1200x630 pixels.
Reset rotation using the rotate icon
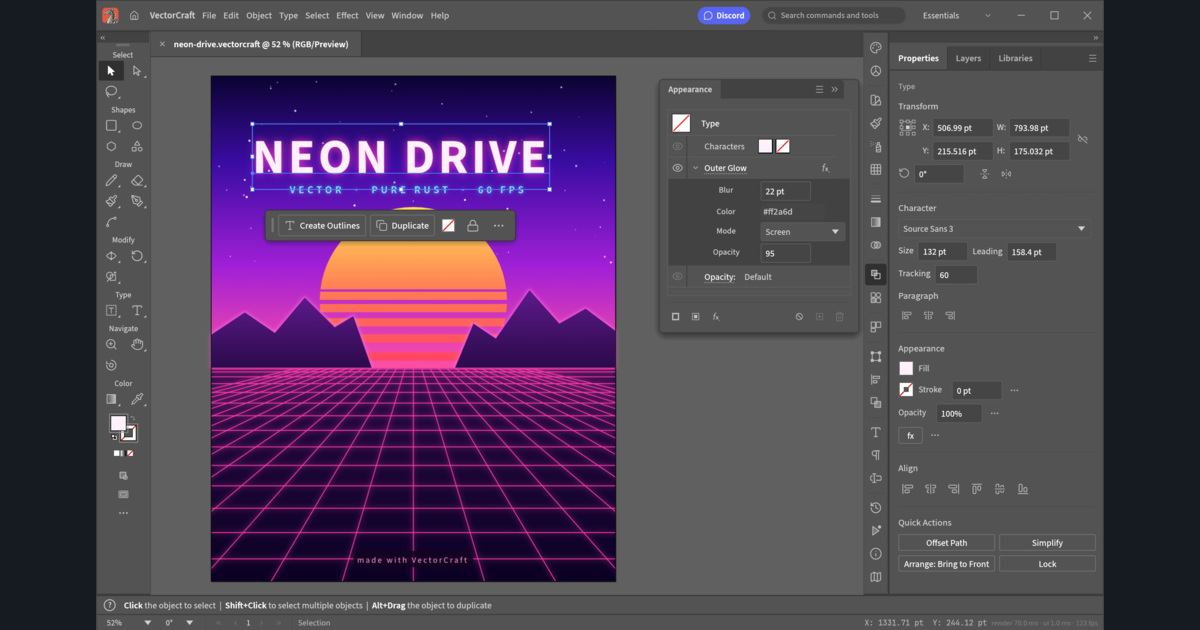(905, 174)
